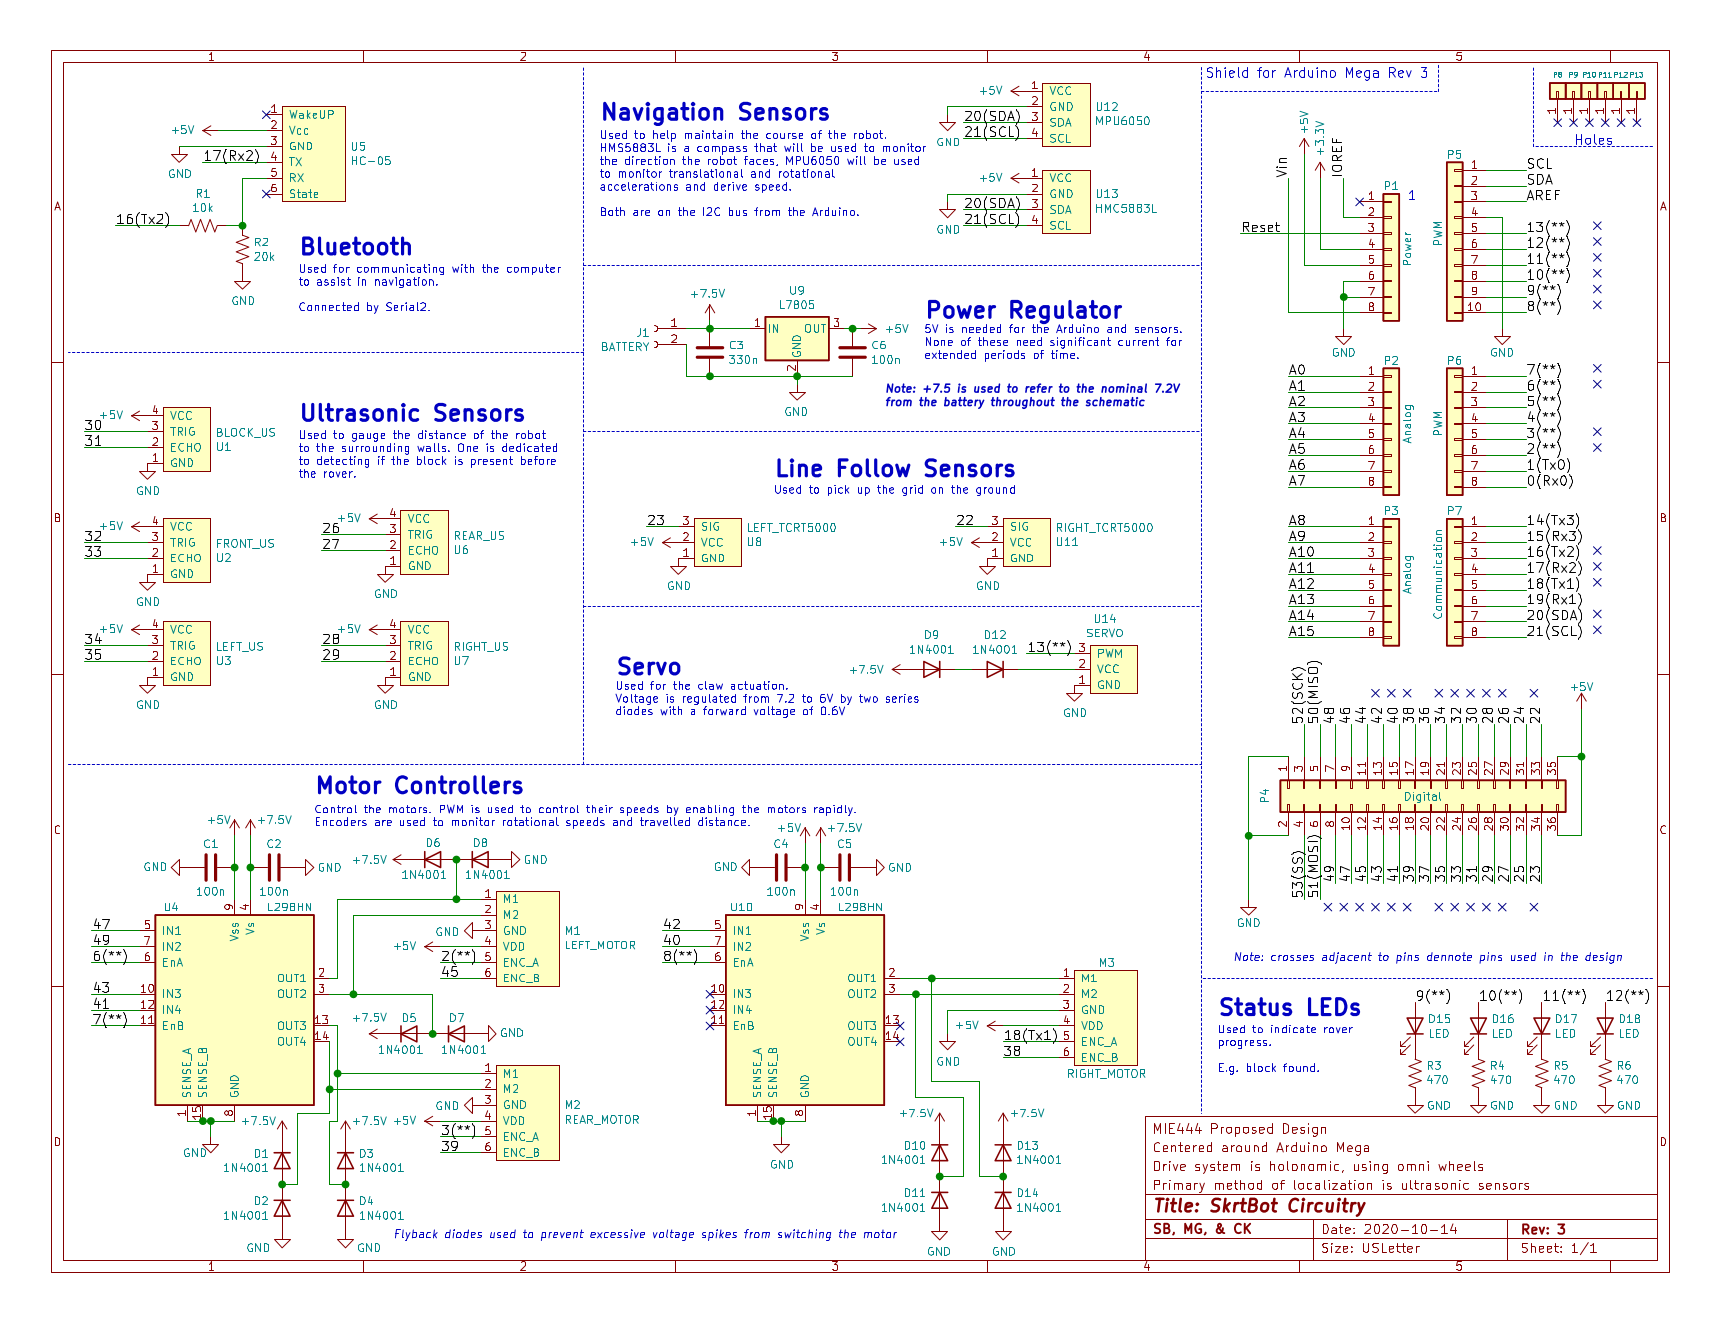Viewport: 1720px width, 1321px height.
Task: Click the U9 L7805 regulator symbol
Action: click(797, 339)
